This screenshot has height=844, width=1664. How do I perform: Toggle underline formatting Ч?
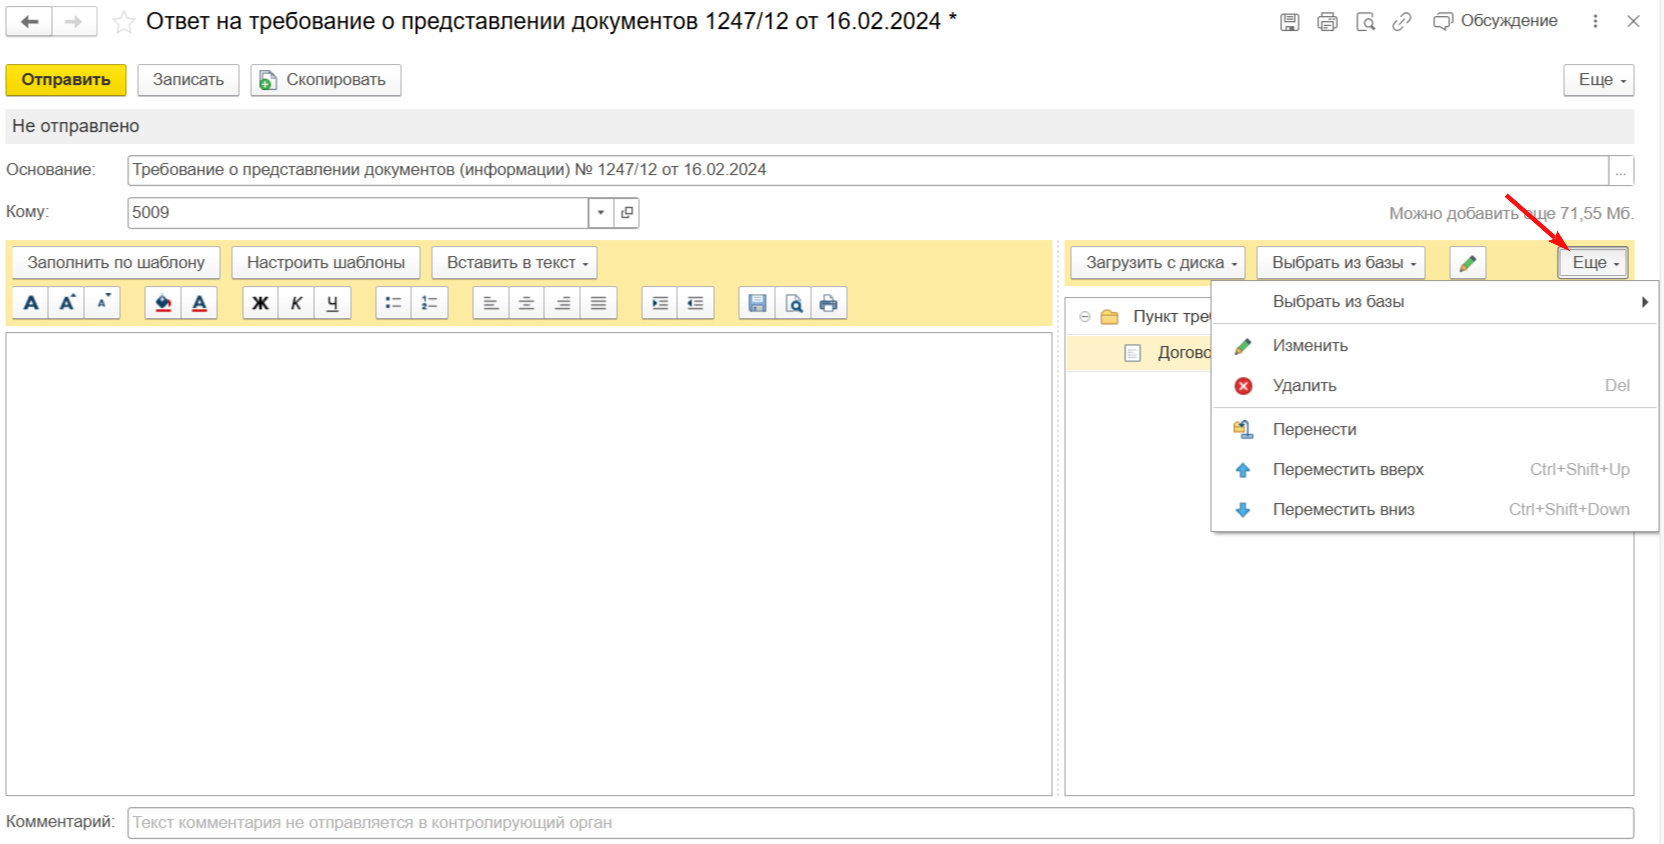click(332, 302)
